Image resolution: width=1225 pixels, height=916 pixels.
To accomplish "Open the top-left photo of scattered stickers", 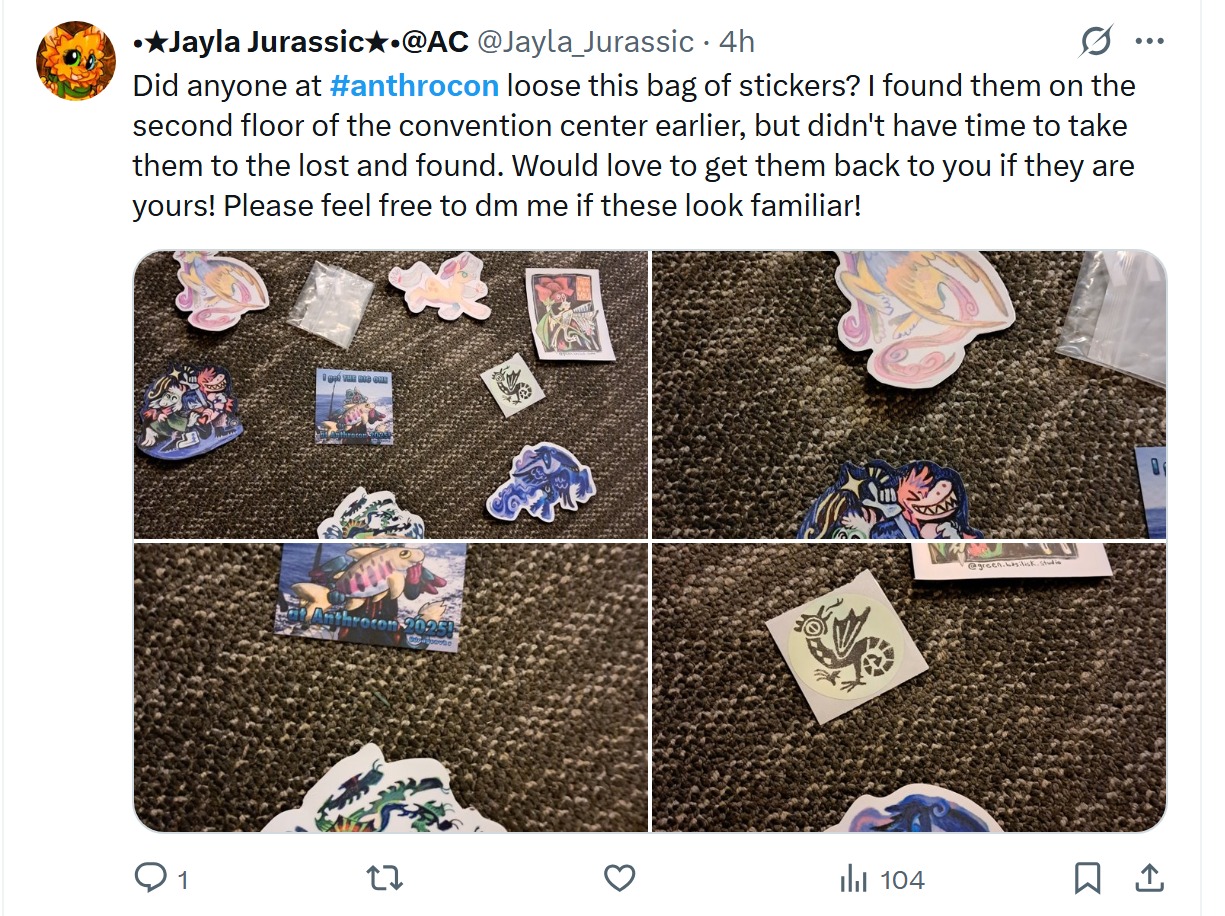I will point(391,395).
